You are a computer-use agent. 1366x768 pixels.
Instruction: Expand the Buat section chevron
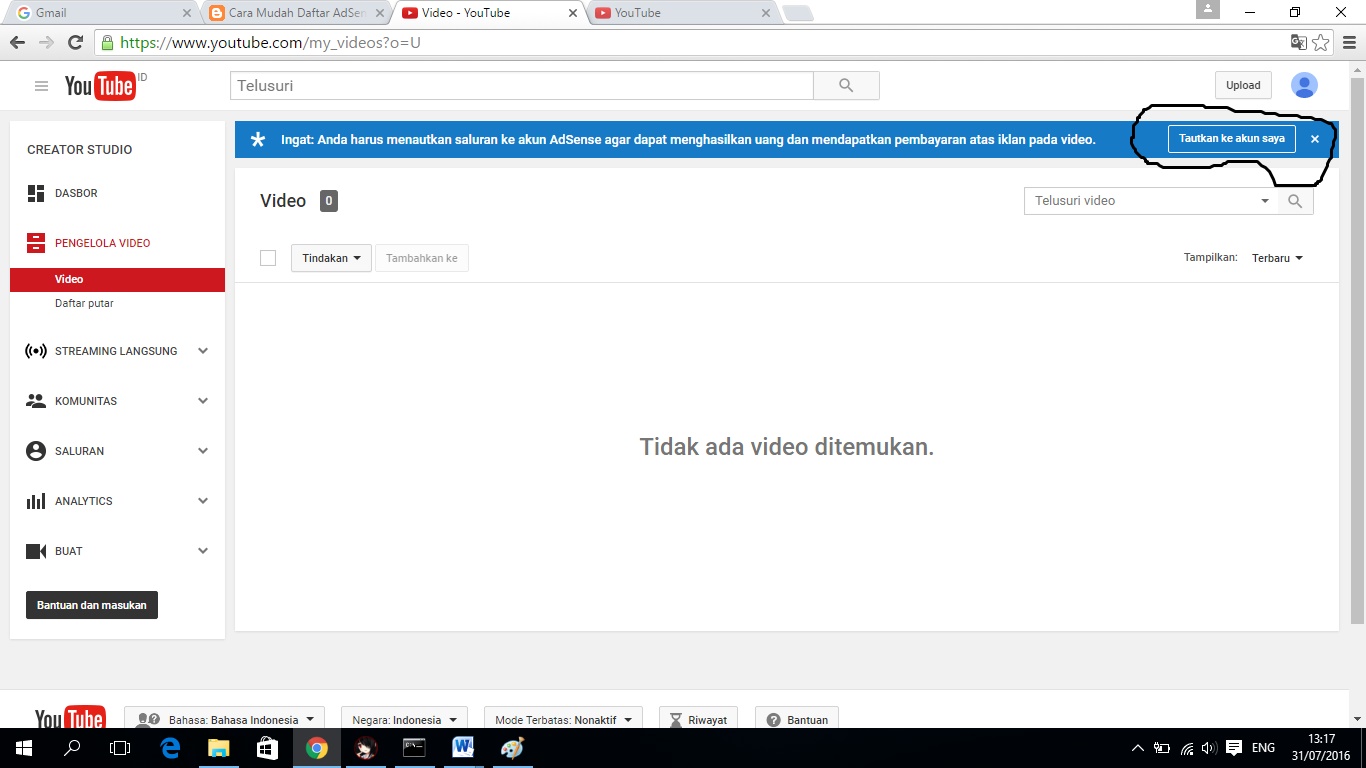point(203,551)
